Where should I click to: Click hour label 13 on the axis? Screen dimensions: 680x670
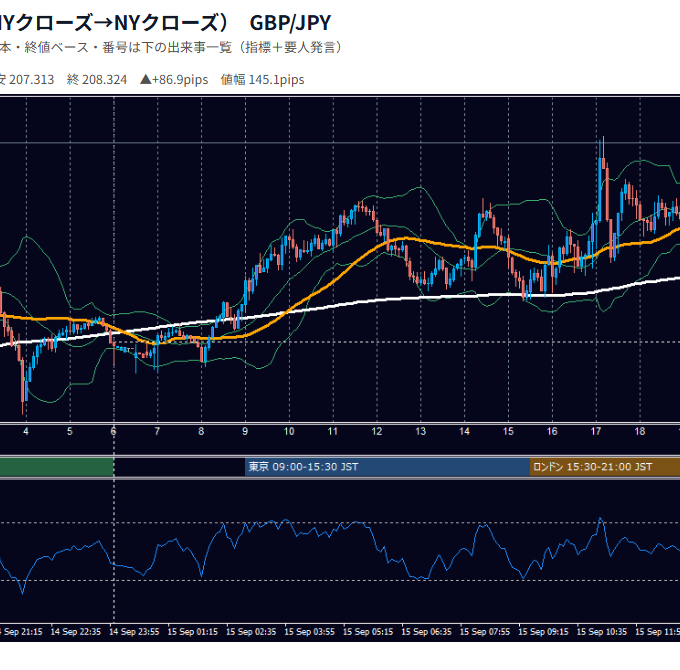point(421,431)
